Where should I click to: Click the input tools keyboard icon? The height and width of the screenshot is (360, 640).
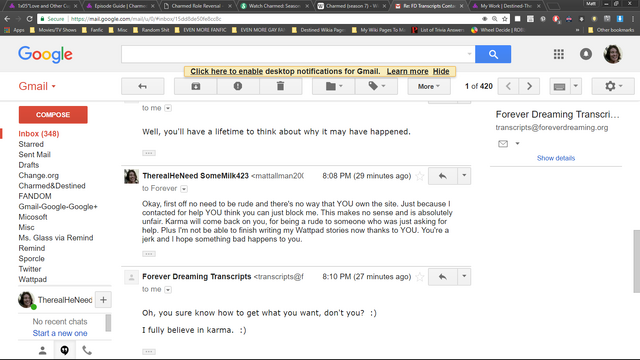[x=560, y=86]
